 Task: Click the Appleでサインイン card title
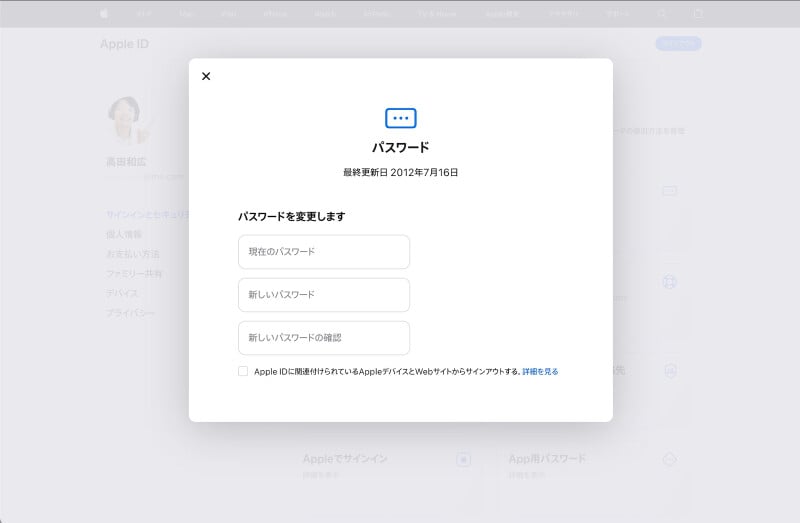click(345, 459)
